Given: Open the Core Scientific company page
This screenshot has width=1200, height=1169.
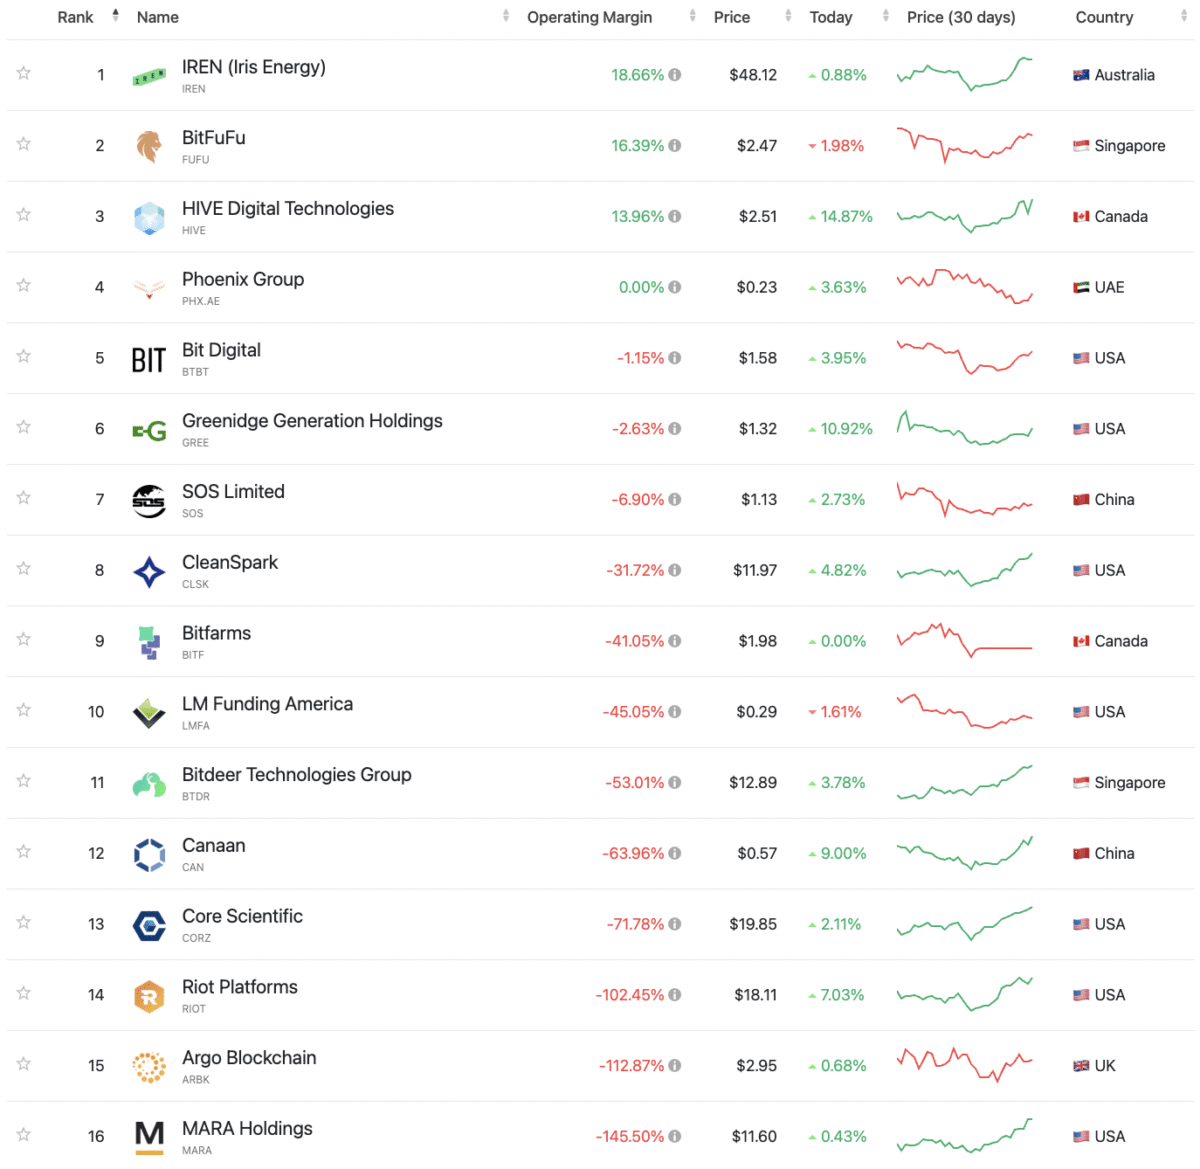Looking at the screenshot, I should [242, 915].
